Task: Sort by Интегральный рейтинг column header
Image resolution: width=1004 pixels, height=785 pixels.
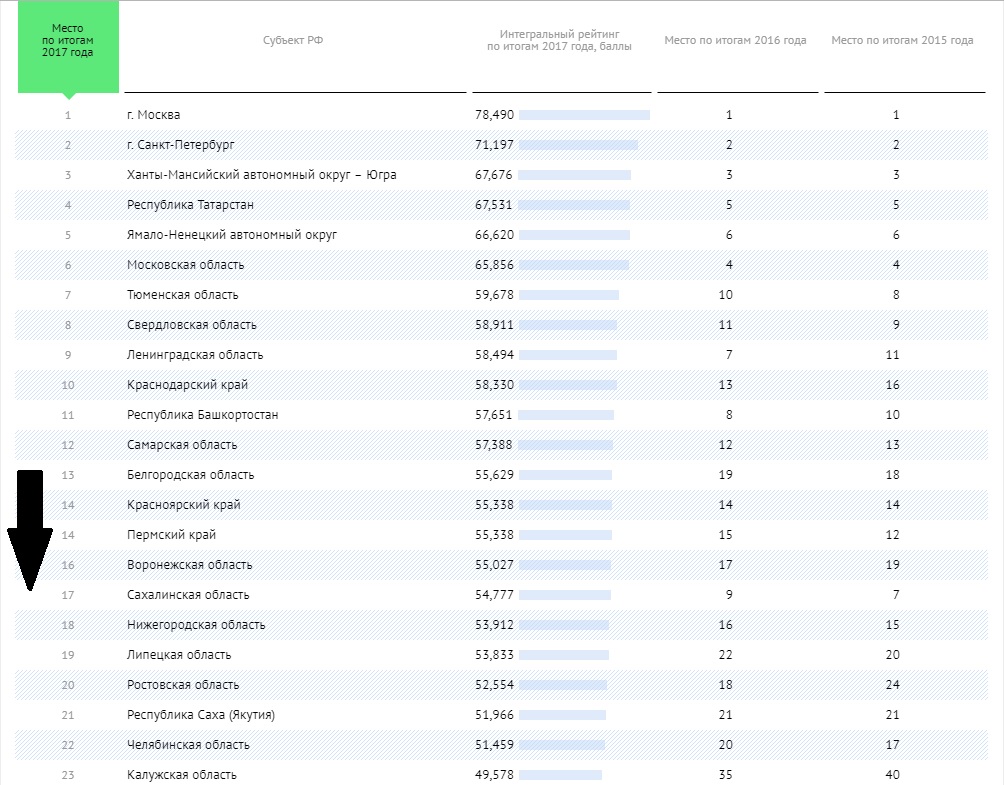Action: 559,41
